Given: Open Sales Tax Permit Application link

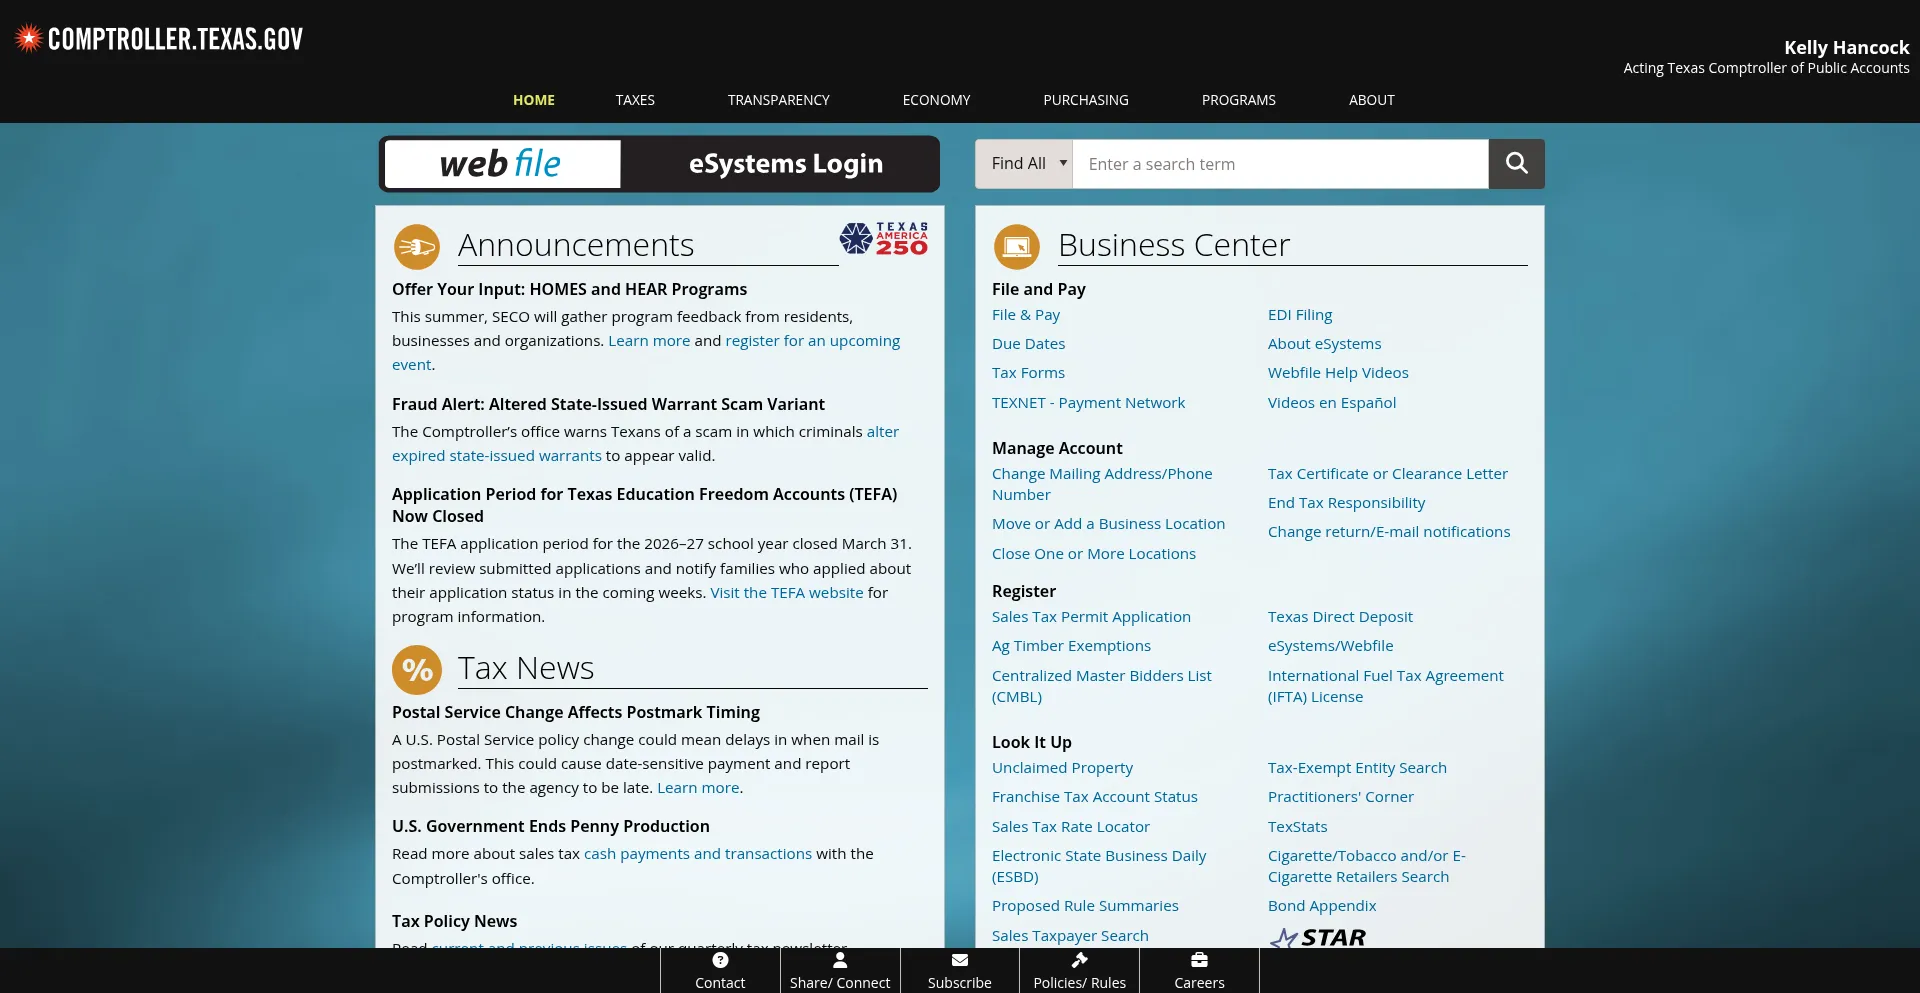Looking at the screenshot, I should tap(1091, 617).
